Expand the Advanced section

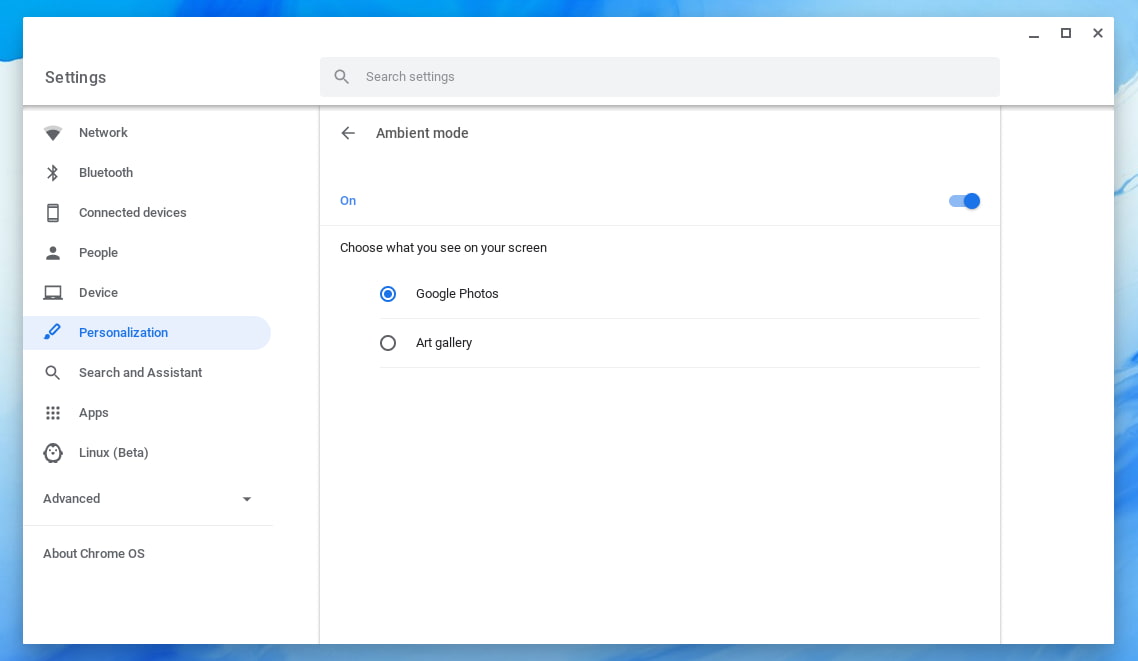pos(71,498)
